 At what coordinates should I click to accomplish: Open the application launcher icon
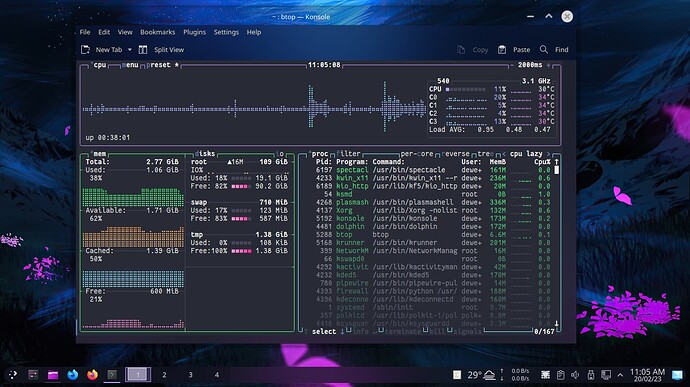[x=13, y=375]
